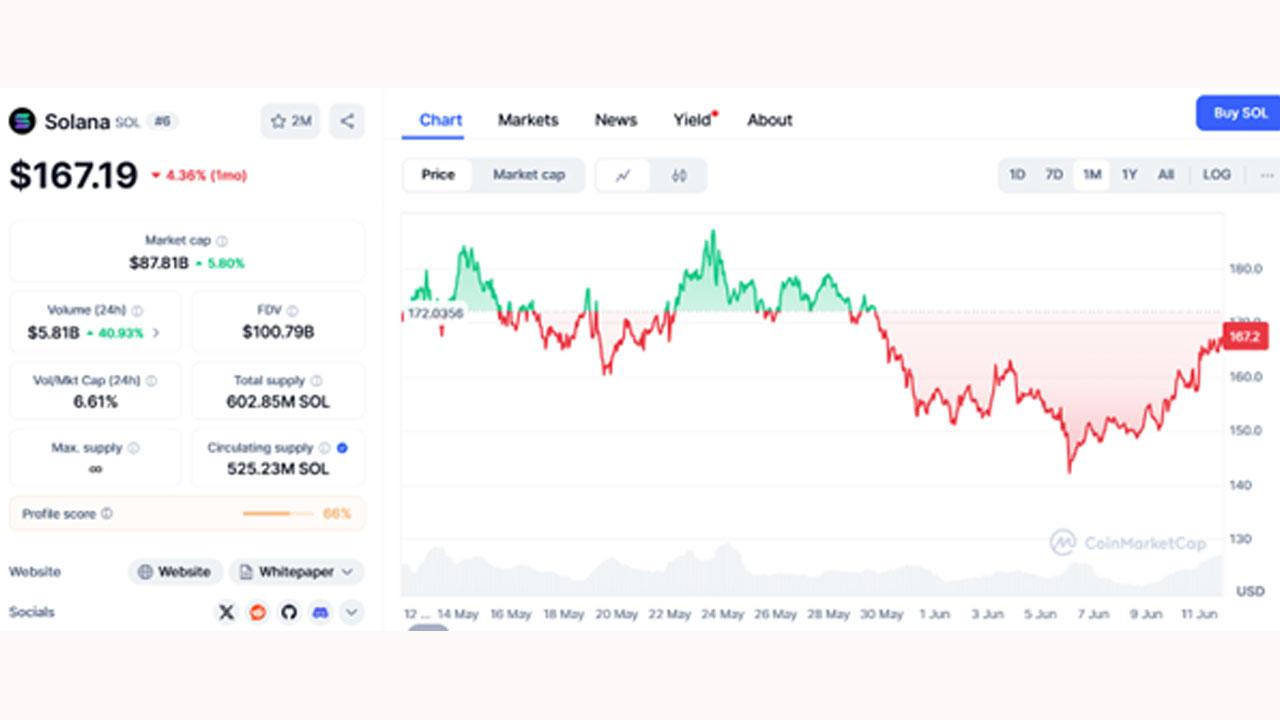Screen dimensions: 1280x720
Task: Open Solana's Discord social link
Action: click(x=320, y=612)
